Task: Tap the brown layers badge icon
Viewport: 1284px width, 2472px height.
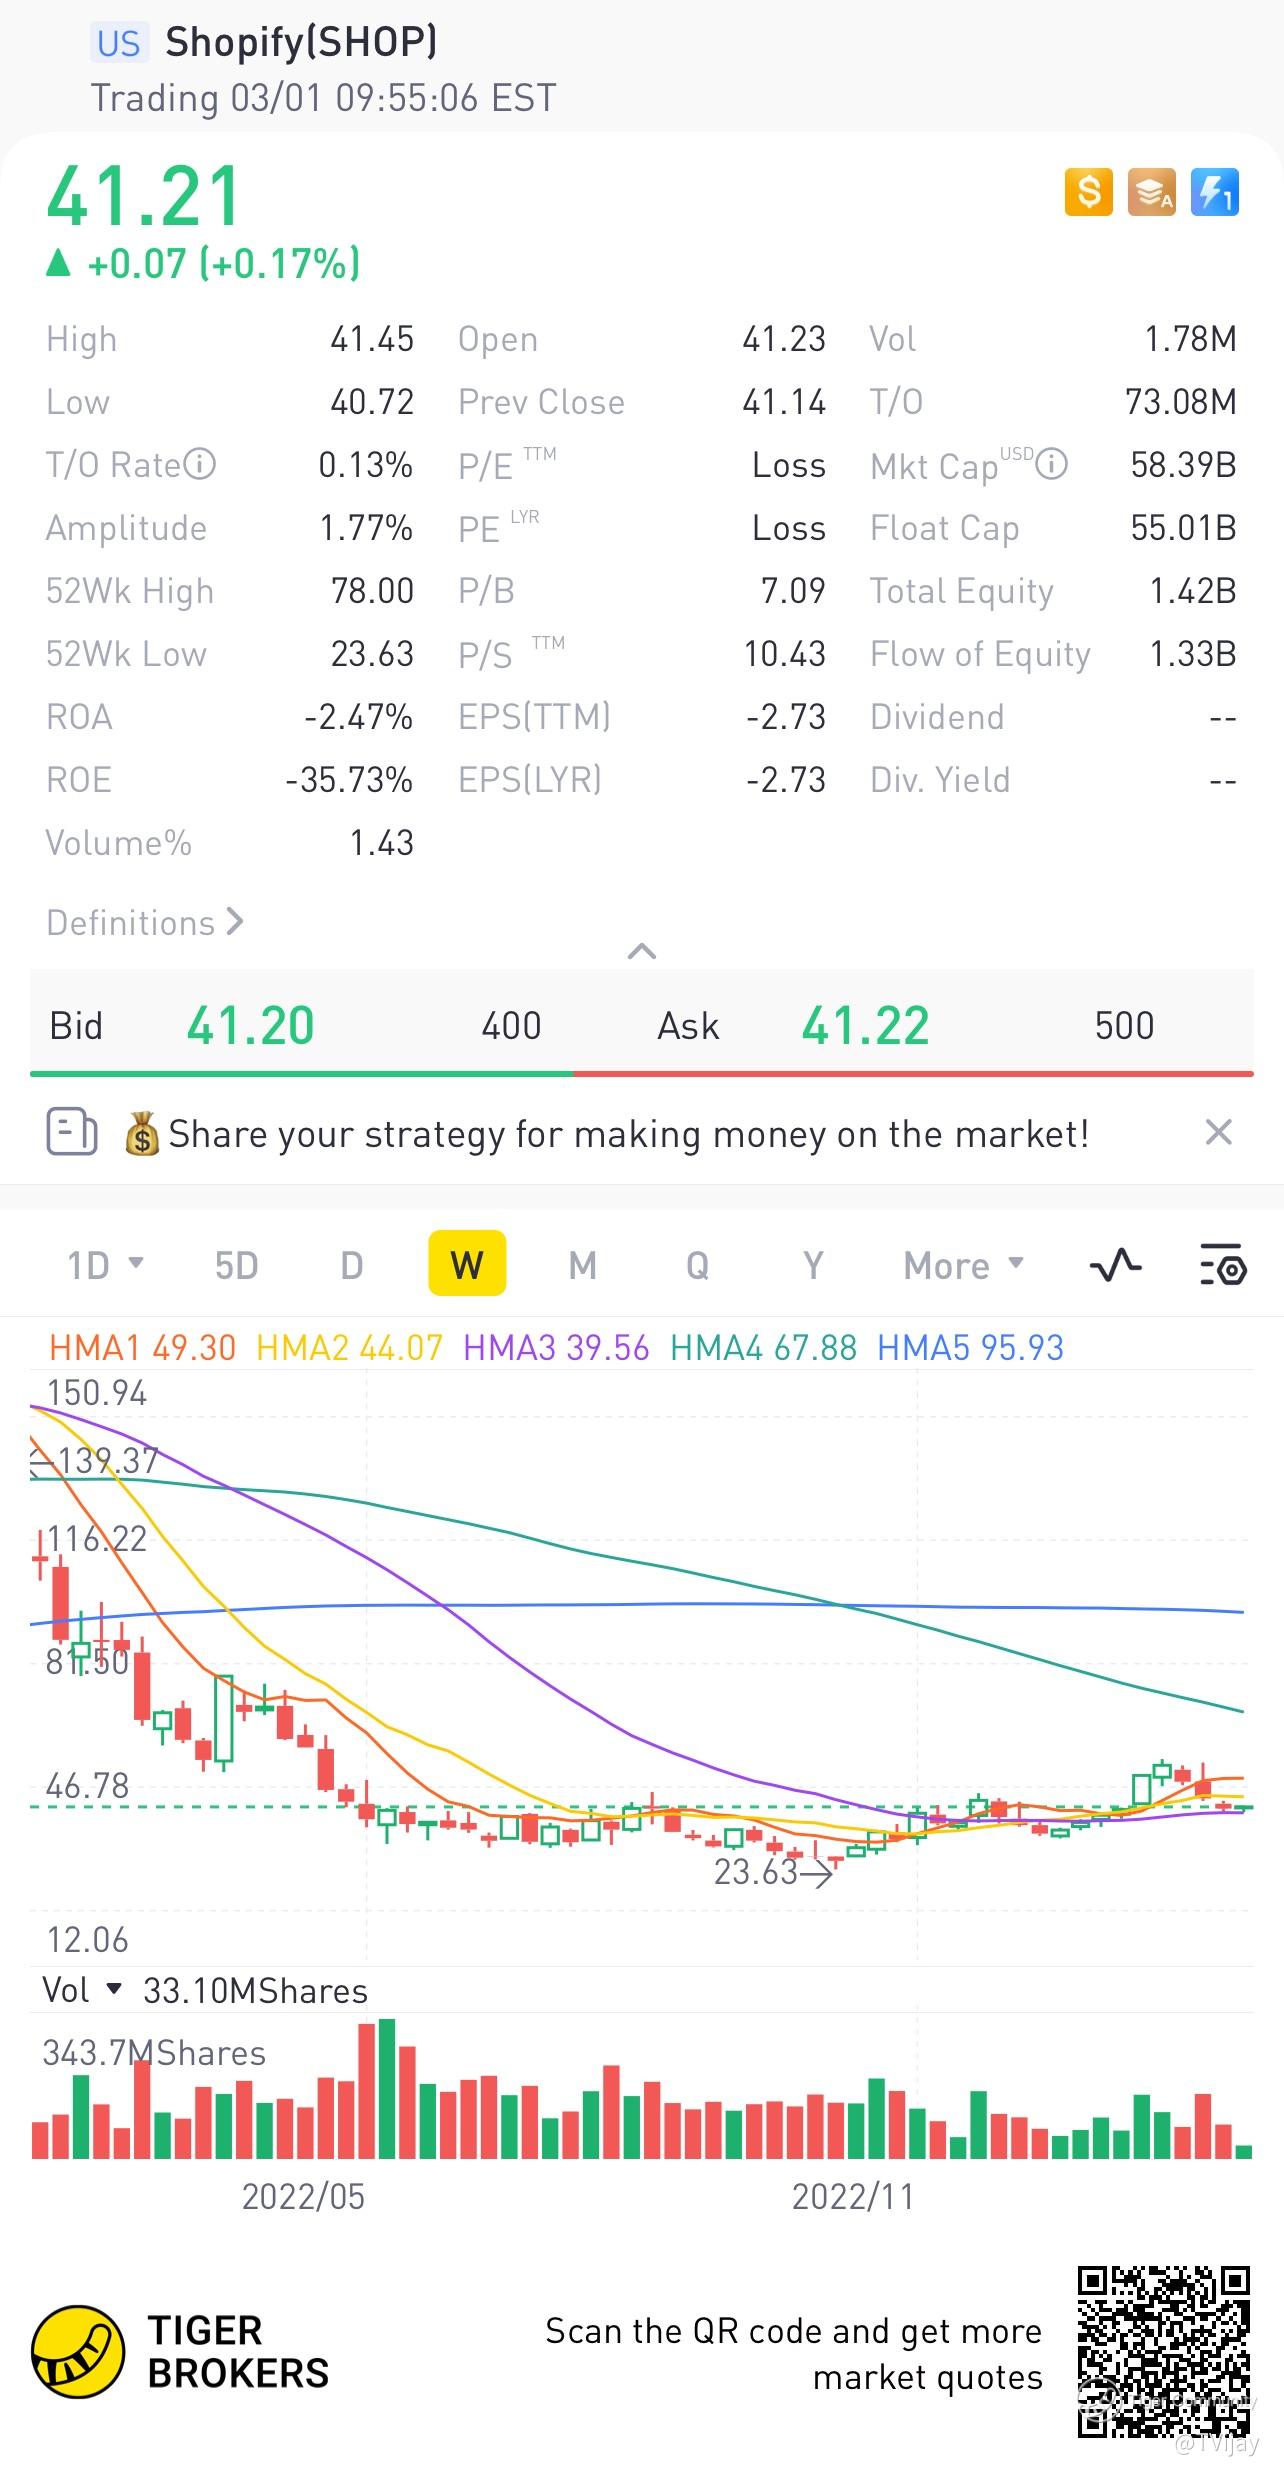Action: pyautogui.click(x=1152, y=192)
